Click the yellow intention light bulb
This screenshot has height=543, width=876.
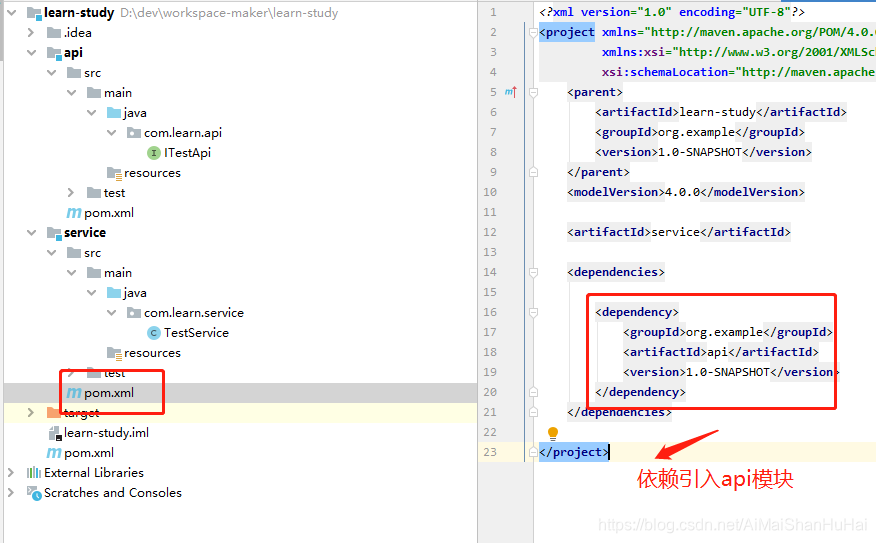click(553, 433)
